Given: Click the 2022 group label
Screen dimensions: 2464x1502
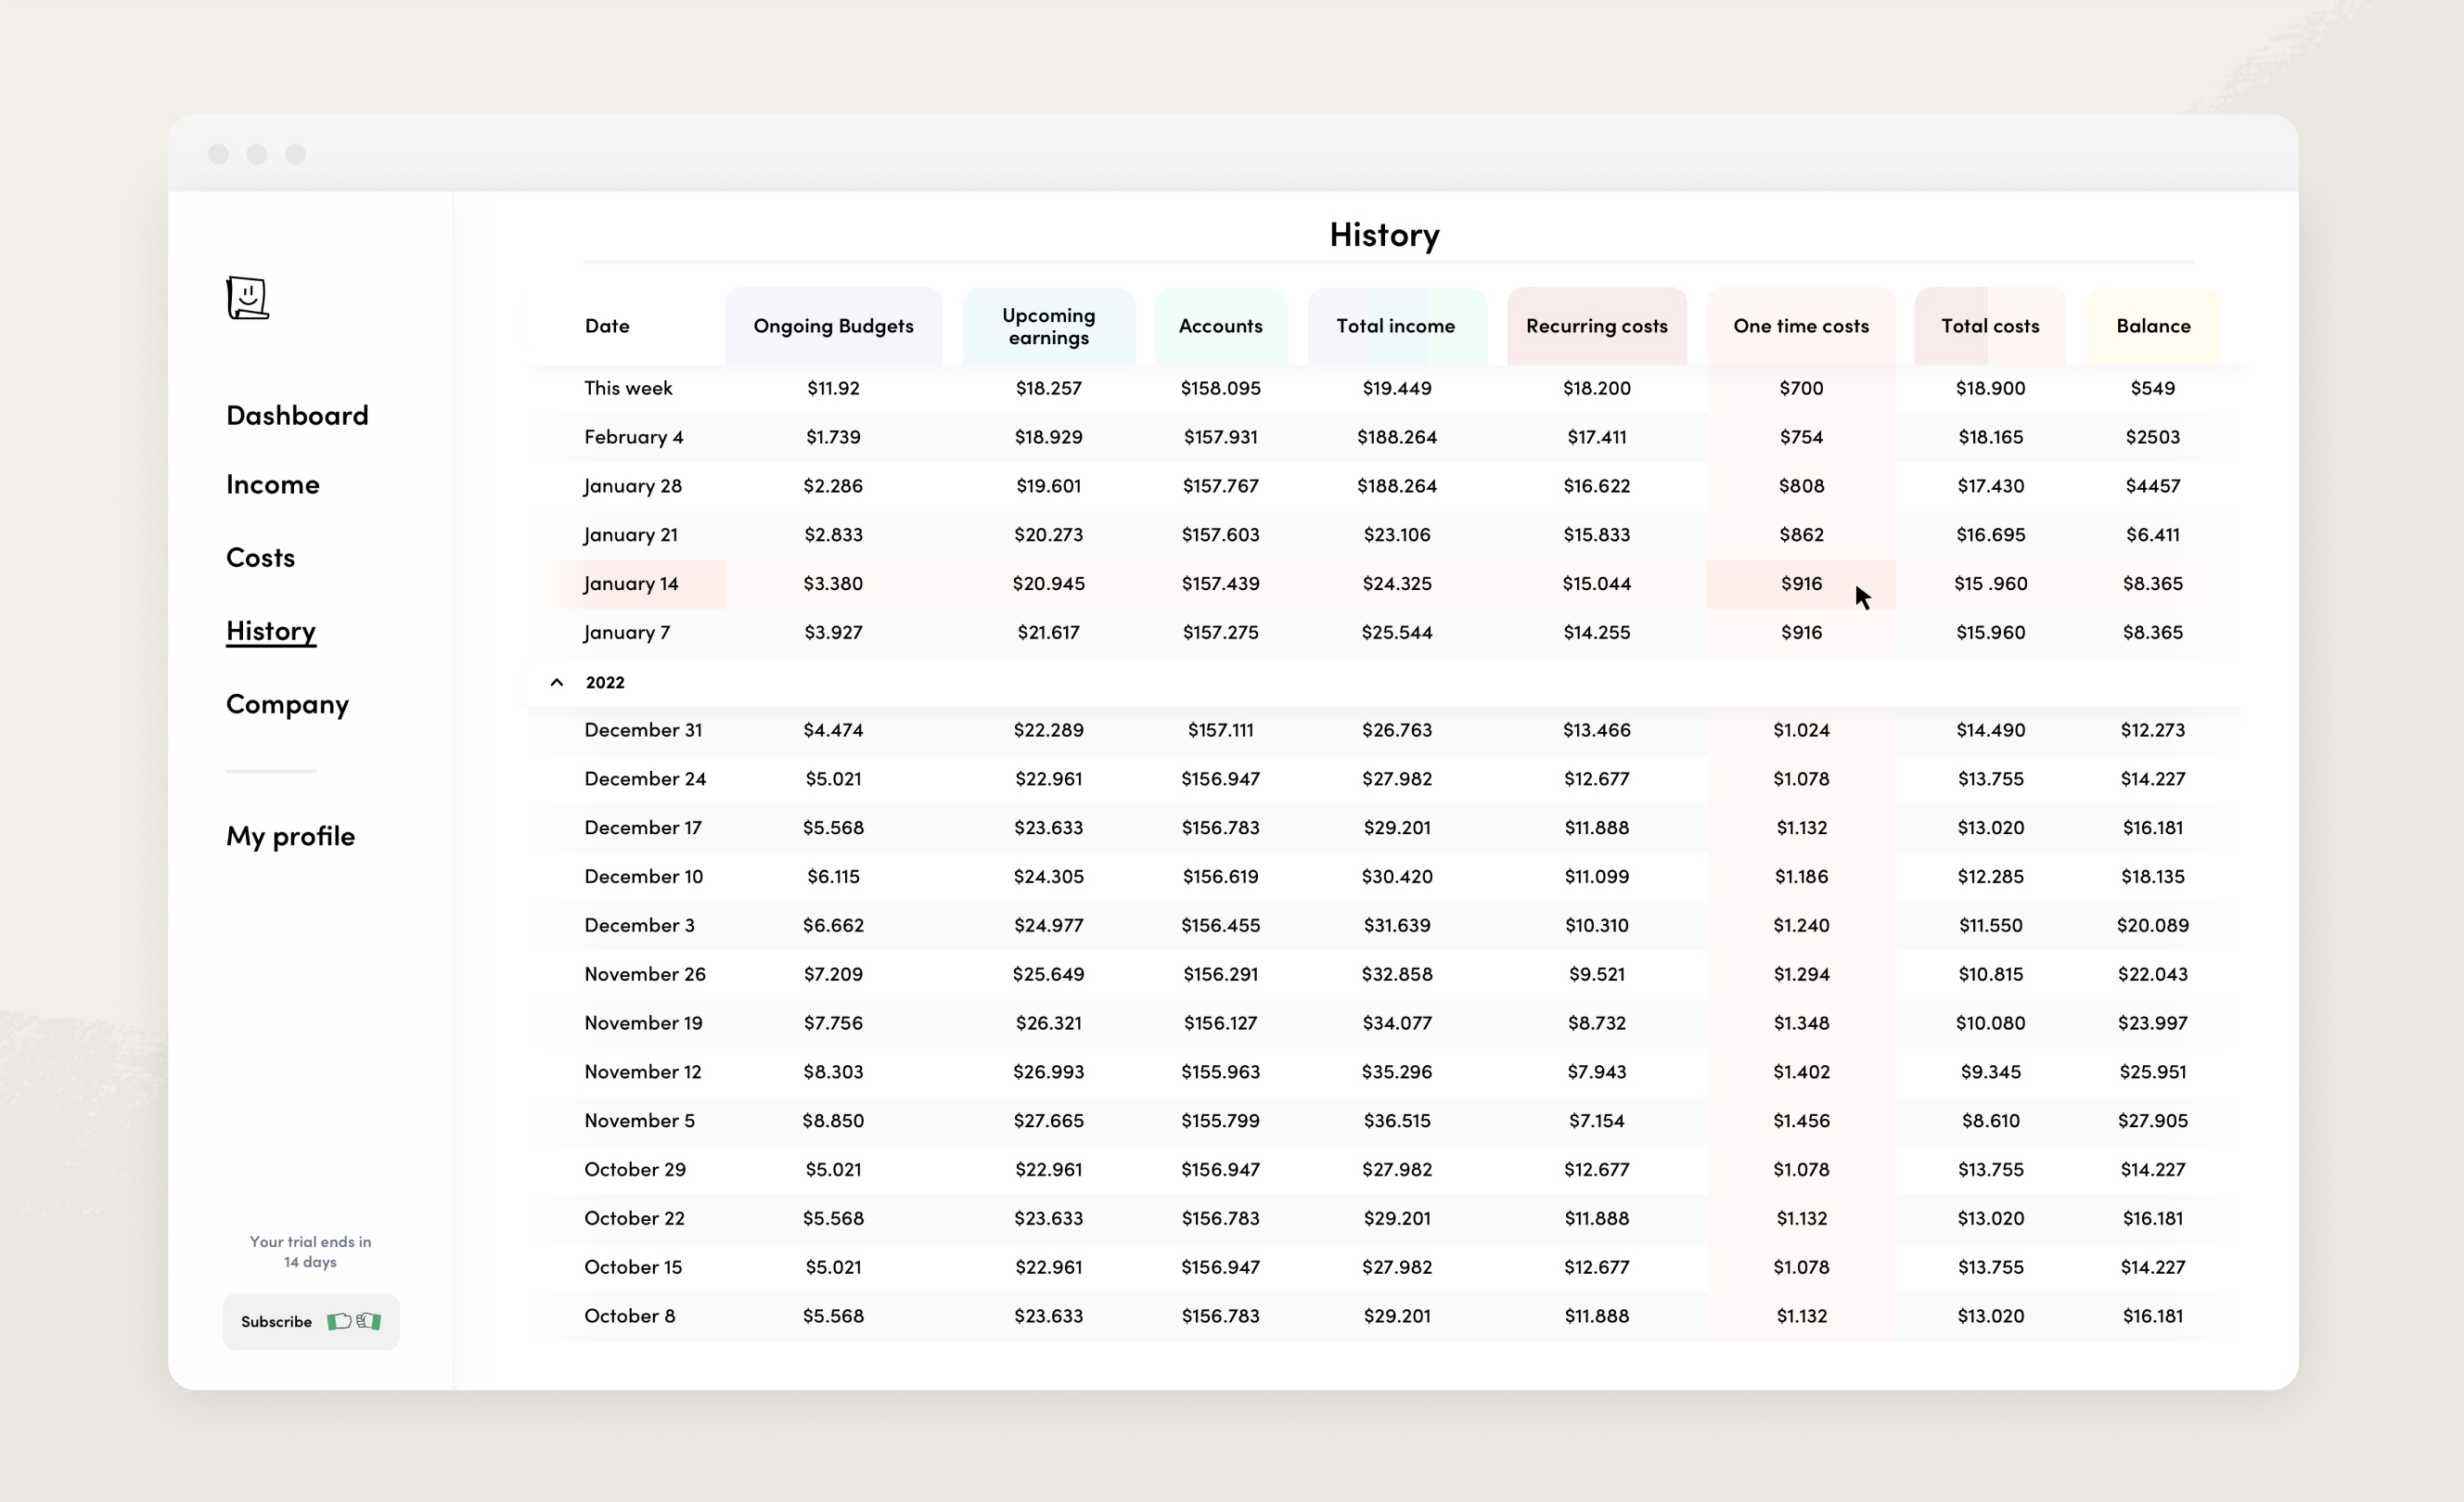Looking at the screenshot, I should click(605, 682).
